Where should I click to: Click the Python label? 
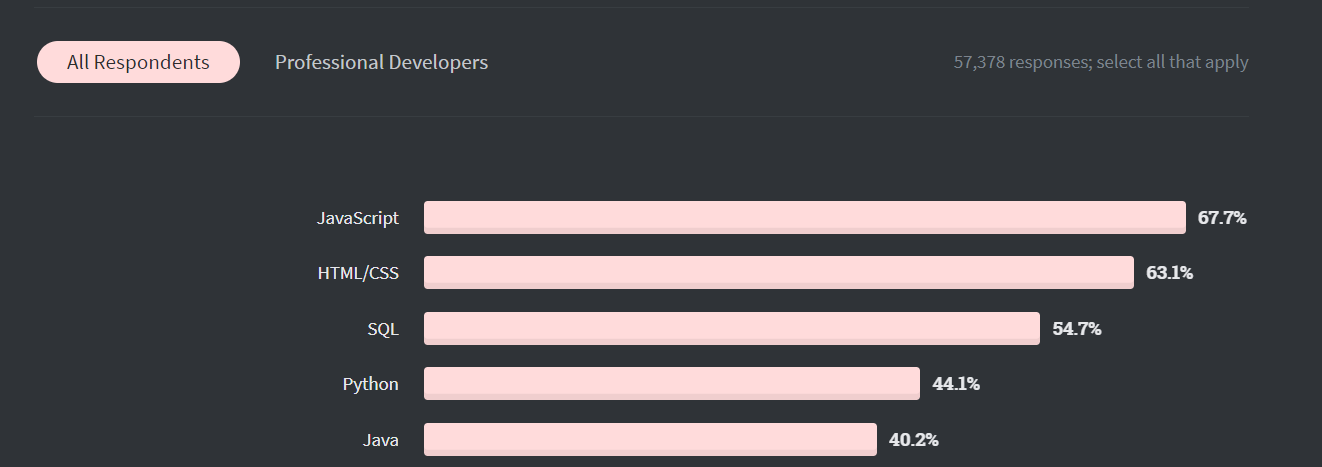pos(371,384)
